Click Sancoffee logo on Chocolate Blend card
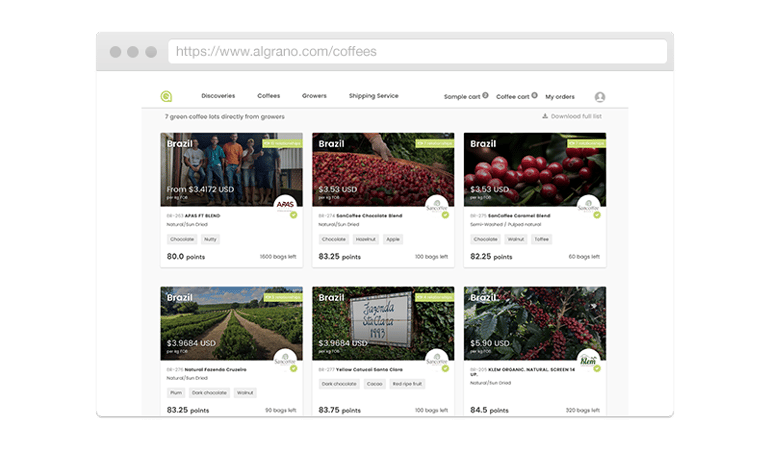Screen dimensions: 770x452 point(437,205)
